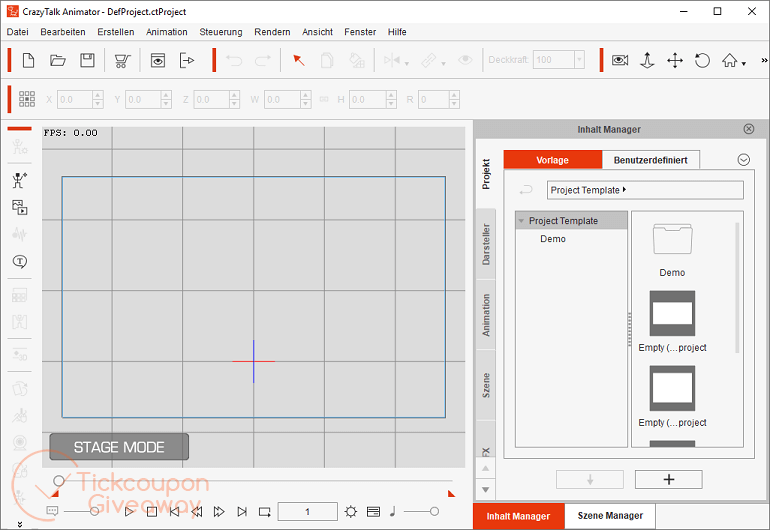Image resolution: width=770 pixels, height=530 pixels.
Task: Open an existing project folder icon
Action: pyautogui.click(x=58, y=60)
